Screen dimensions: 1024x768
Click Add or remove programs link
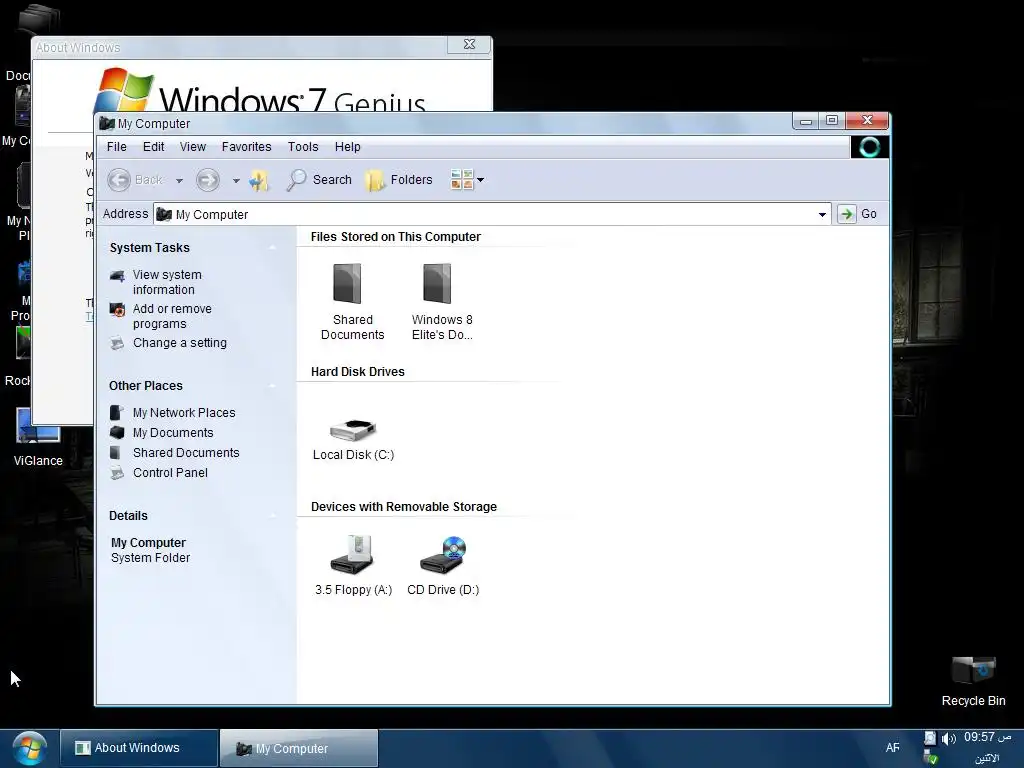[x=172, y=316]
